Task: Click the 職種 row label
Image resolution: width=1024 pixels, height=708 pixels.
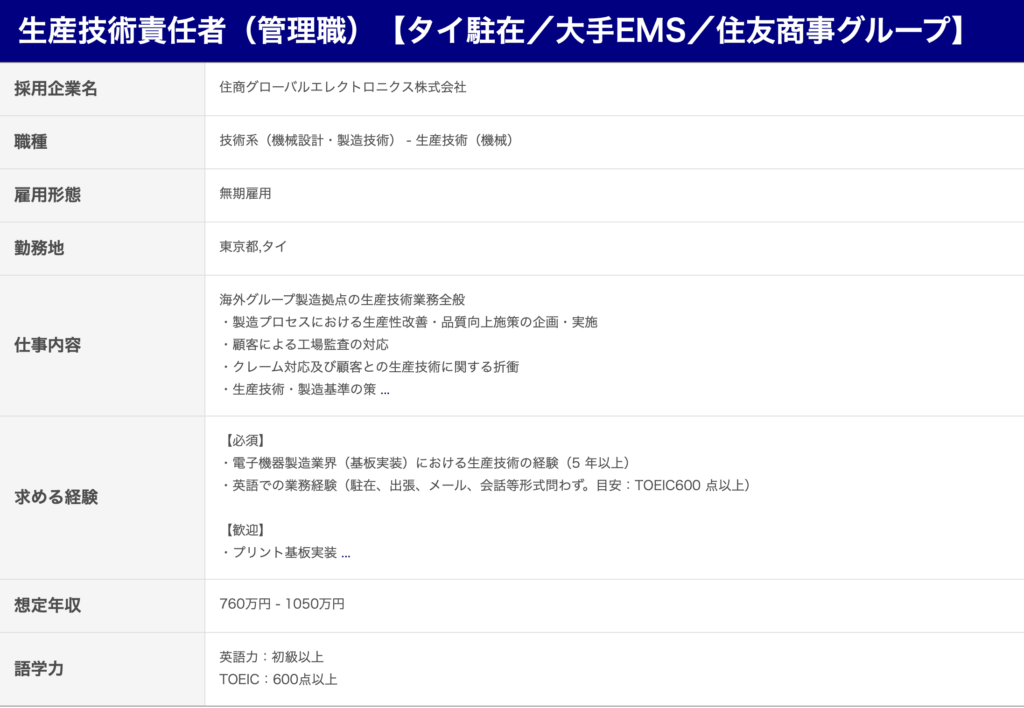Action: [x=31, y=142]
